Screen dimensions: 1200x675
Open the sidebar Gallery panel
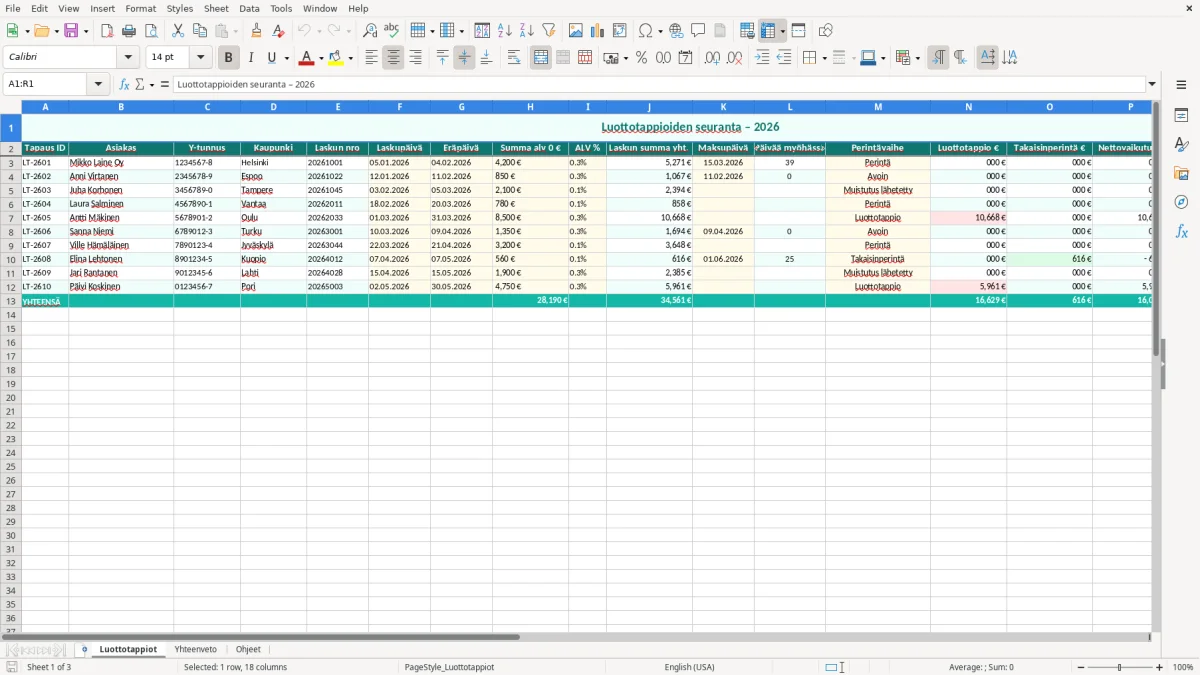1181,173
